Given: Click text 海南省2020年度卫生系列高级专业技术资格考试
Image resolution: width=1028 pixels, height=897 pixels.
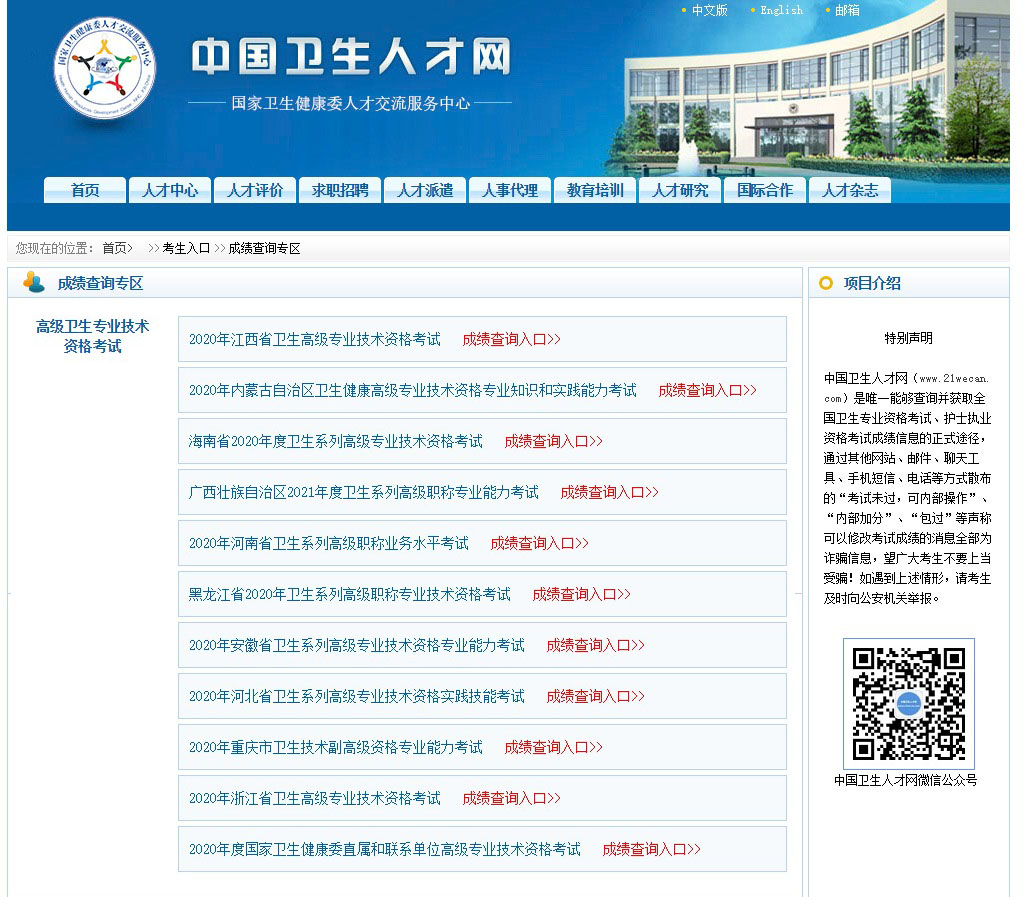Looking at the screenshot, I should click(336, 441).
